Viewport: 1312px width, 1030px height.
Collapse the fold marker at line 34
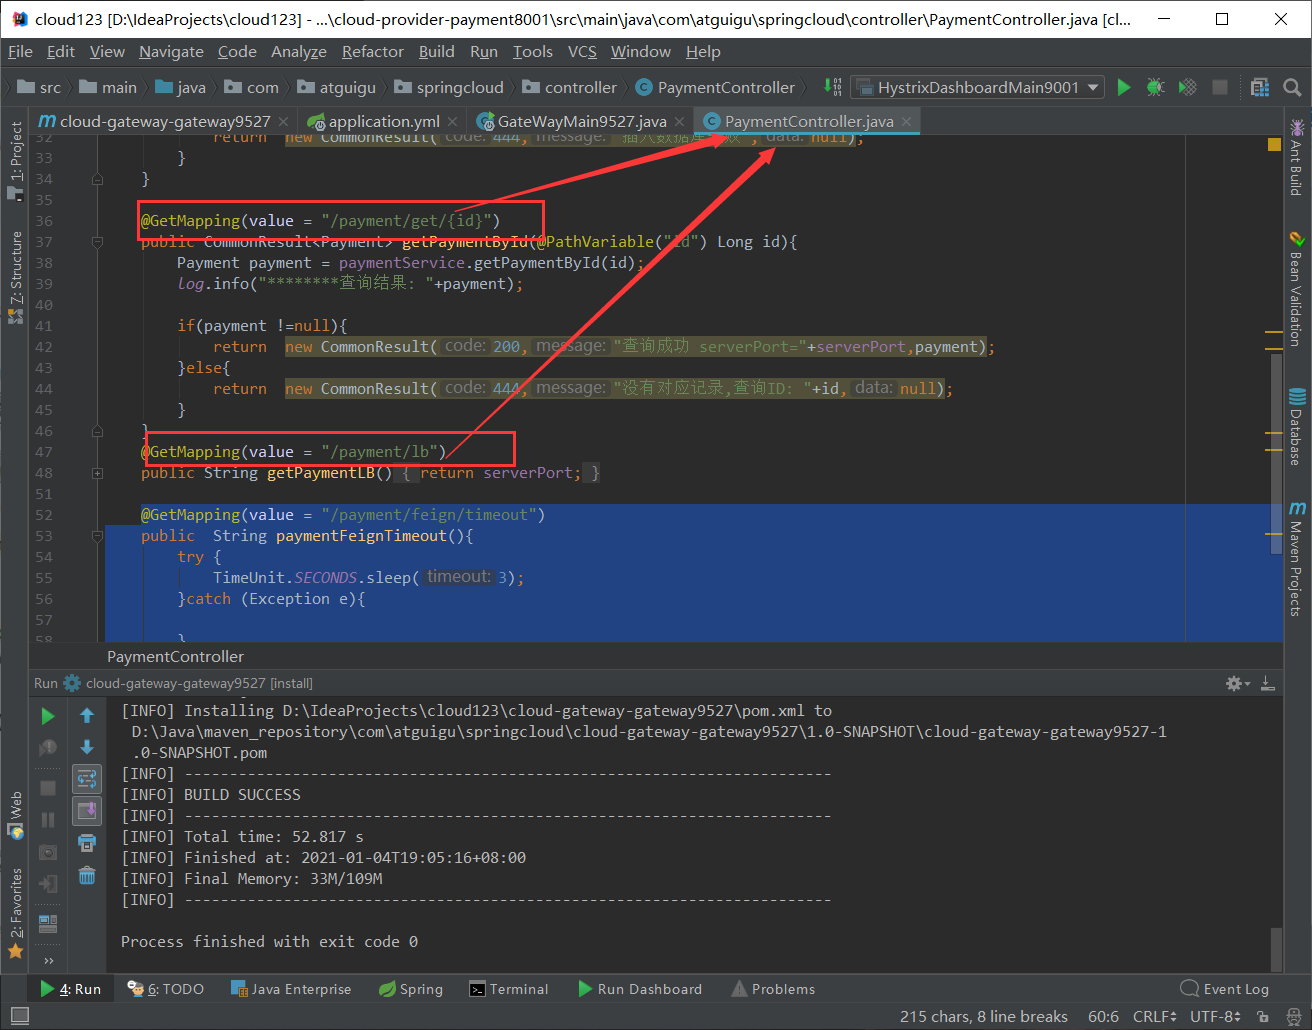[97, 179]
